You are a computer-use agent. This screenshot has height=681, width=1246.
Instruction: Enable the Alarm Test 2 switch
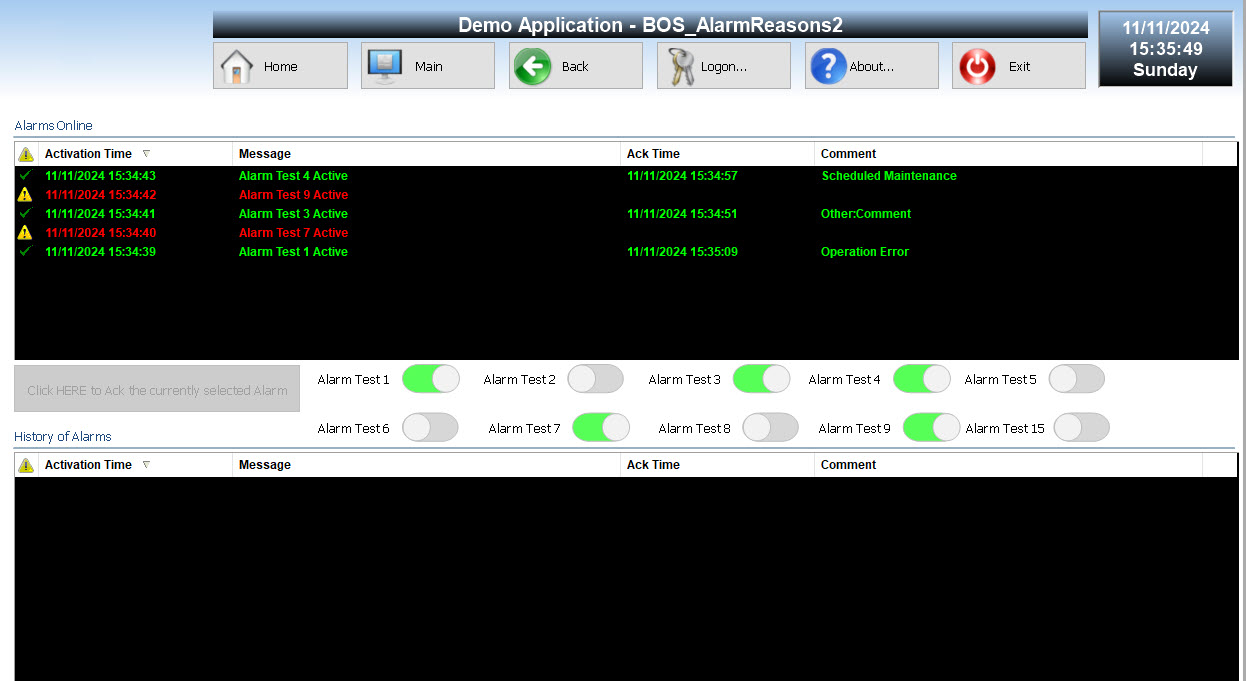[595, 379]
